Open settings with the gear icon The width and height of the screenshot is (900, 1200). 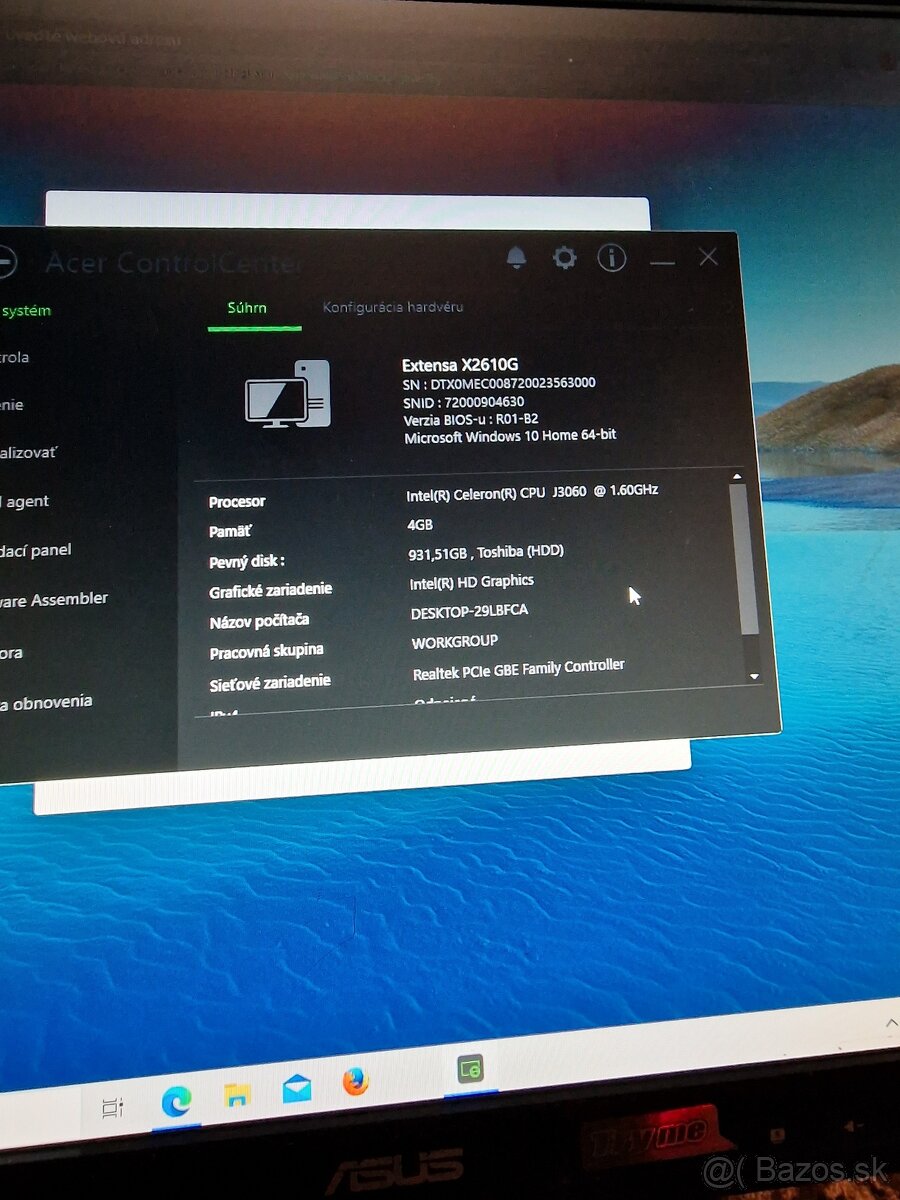point(565,258)
